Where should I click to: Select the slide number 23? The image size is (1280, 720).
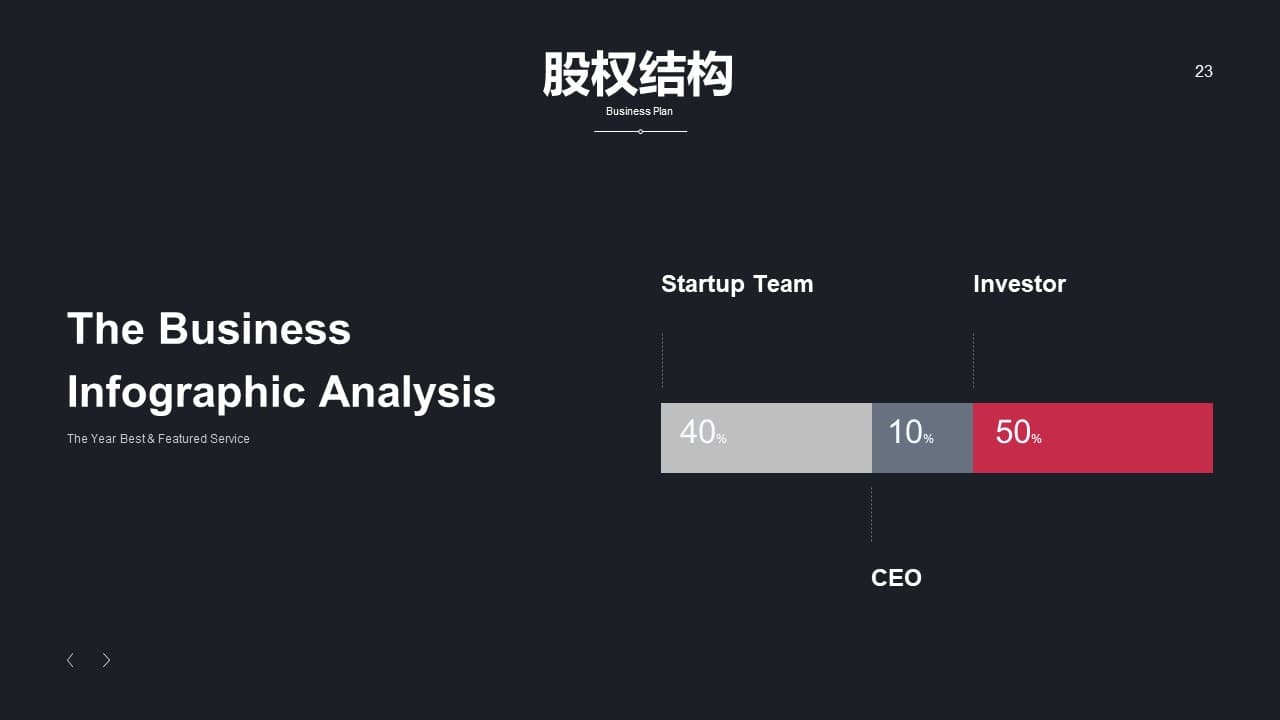pyautogui.click(x=1204, y=71)
